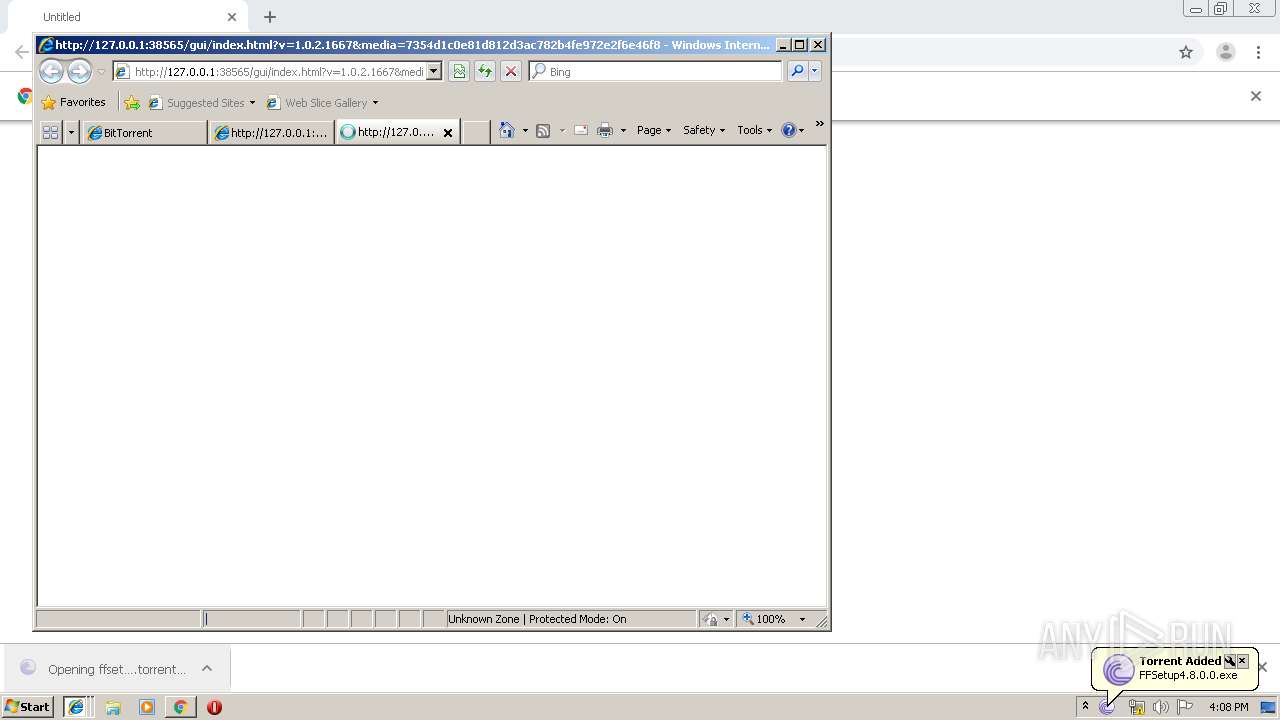Bookmark this page in Chrome

click(1186, 52)
